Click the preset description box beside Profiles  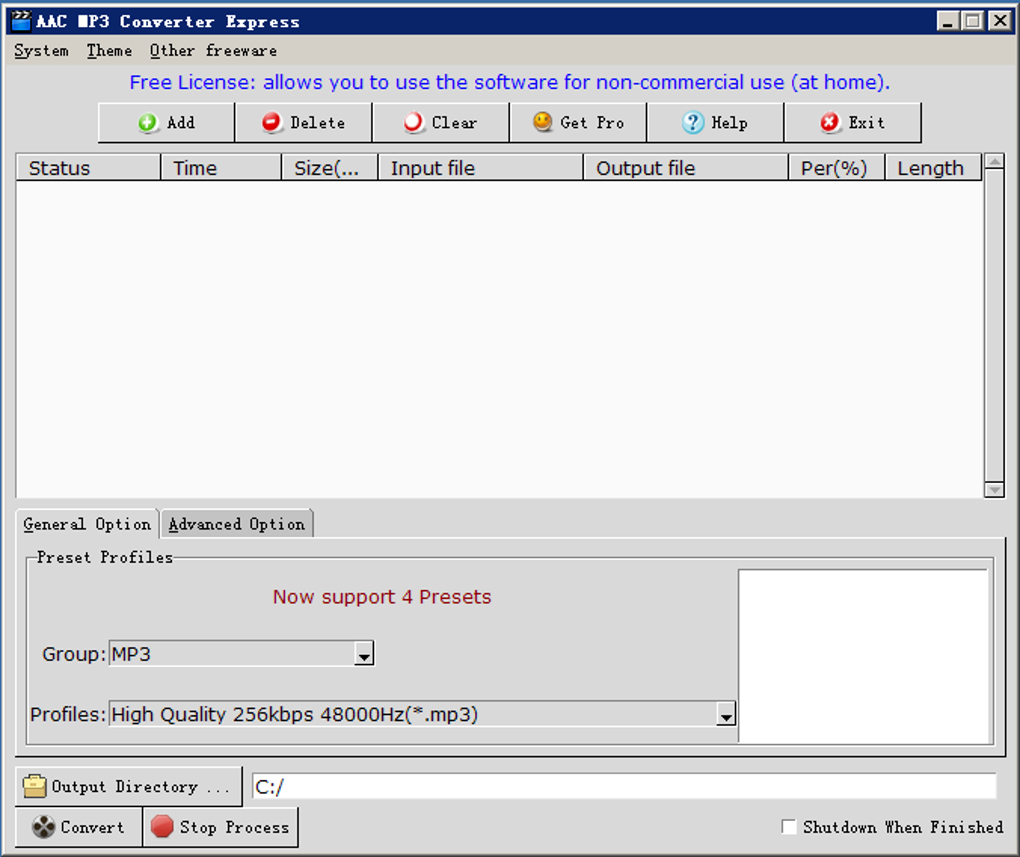pos(863,656)
